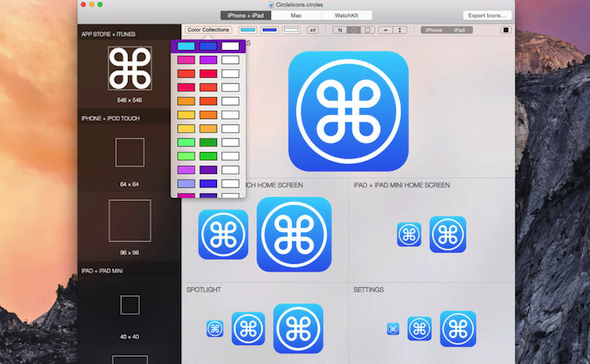This screenshot has width=590, height=364.
Task: Switch preview to iPhone
Action: [x=434, y=30]
